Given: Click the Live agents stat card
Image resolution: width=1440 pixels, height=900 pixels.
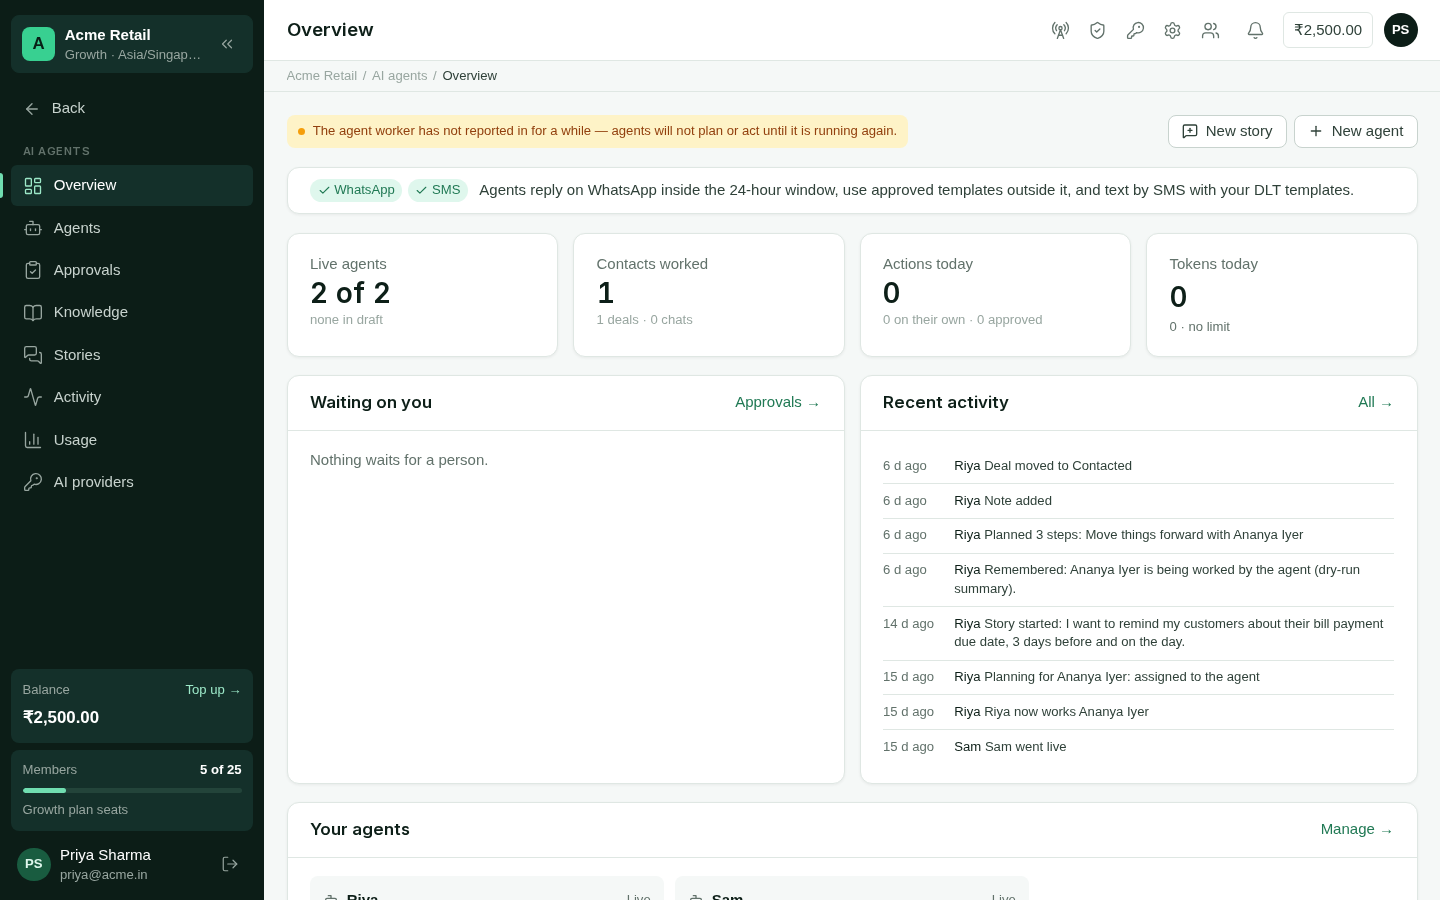Looking at the screenshot, I should [x=422, y=295].
